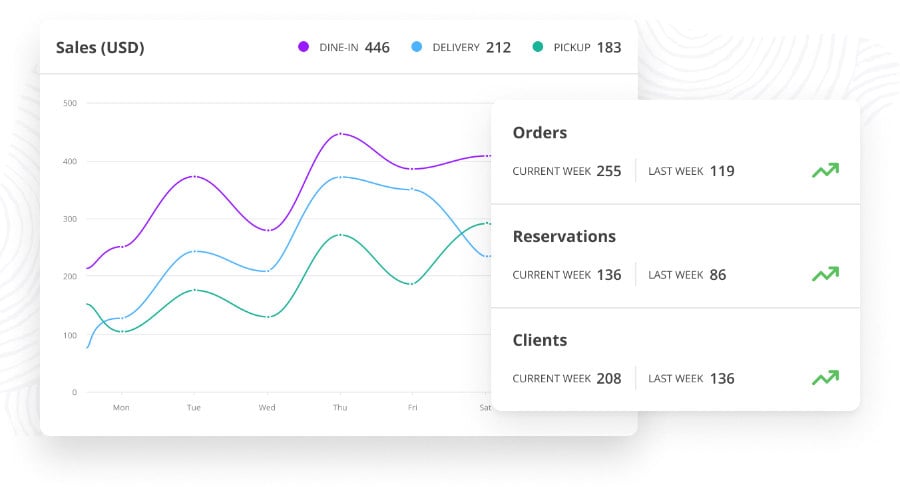Click the 100 y-axis label
This screenshot has height=496, width=900.
point(70,335)
